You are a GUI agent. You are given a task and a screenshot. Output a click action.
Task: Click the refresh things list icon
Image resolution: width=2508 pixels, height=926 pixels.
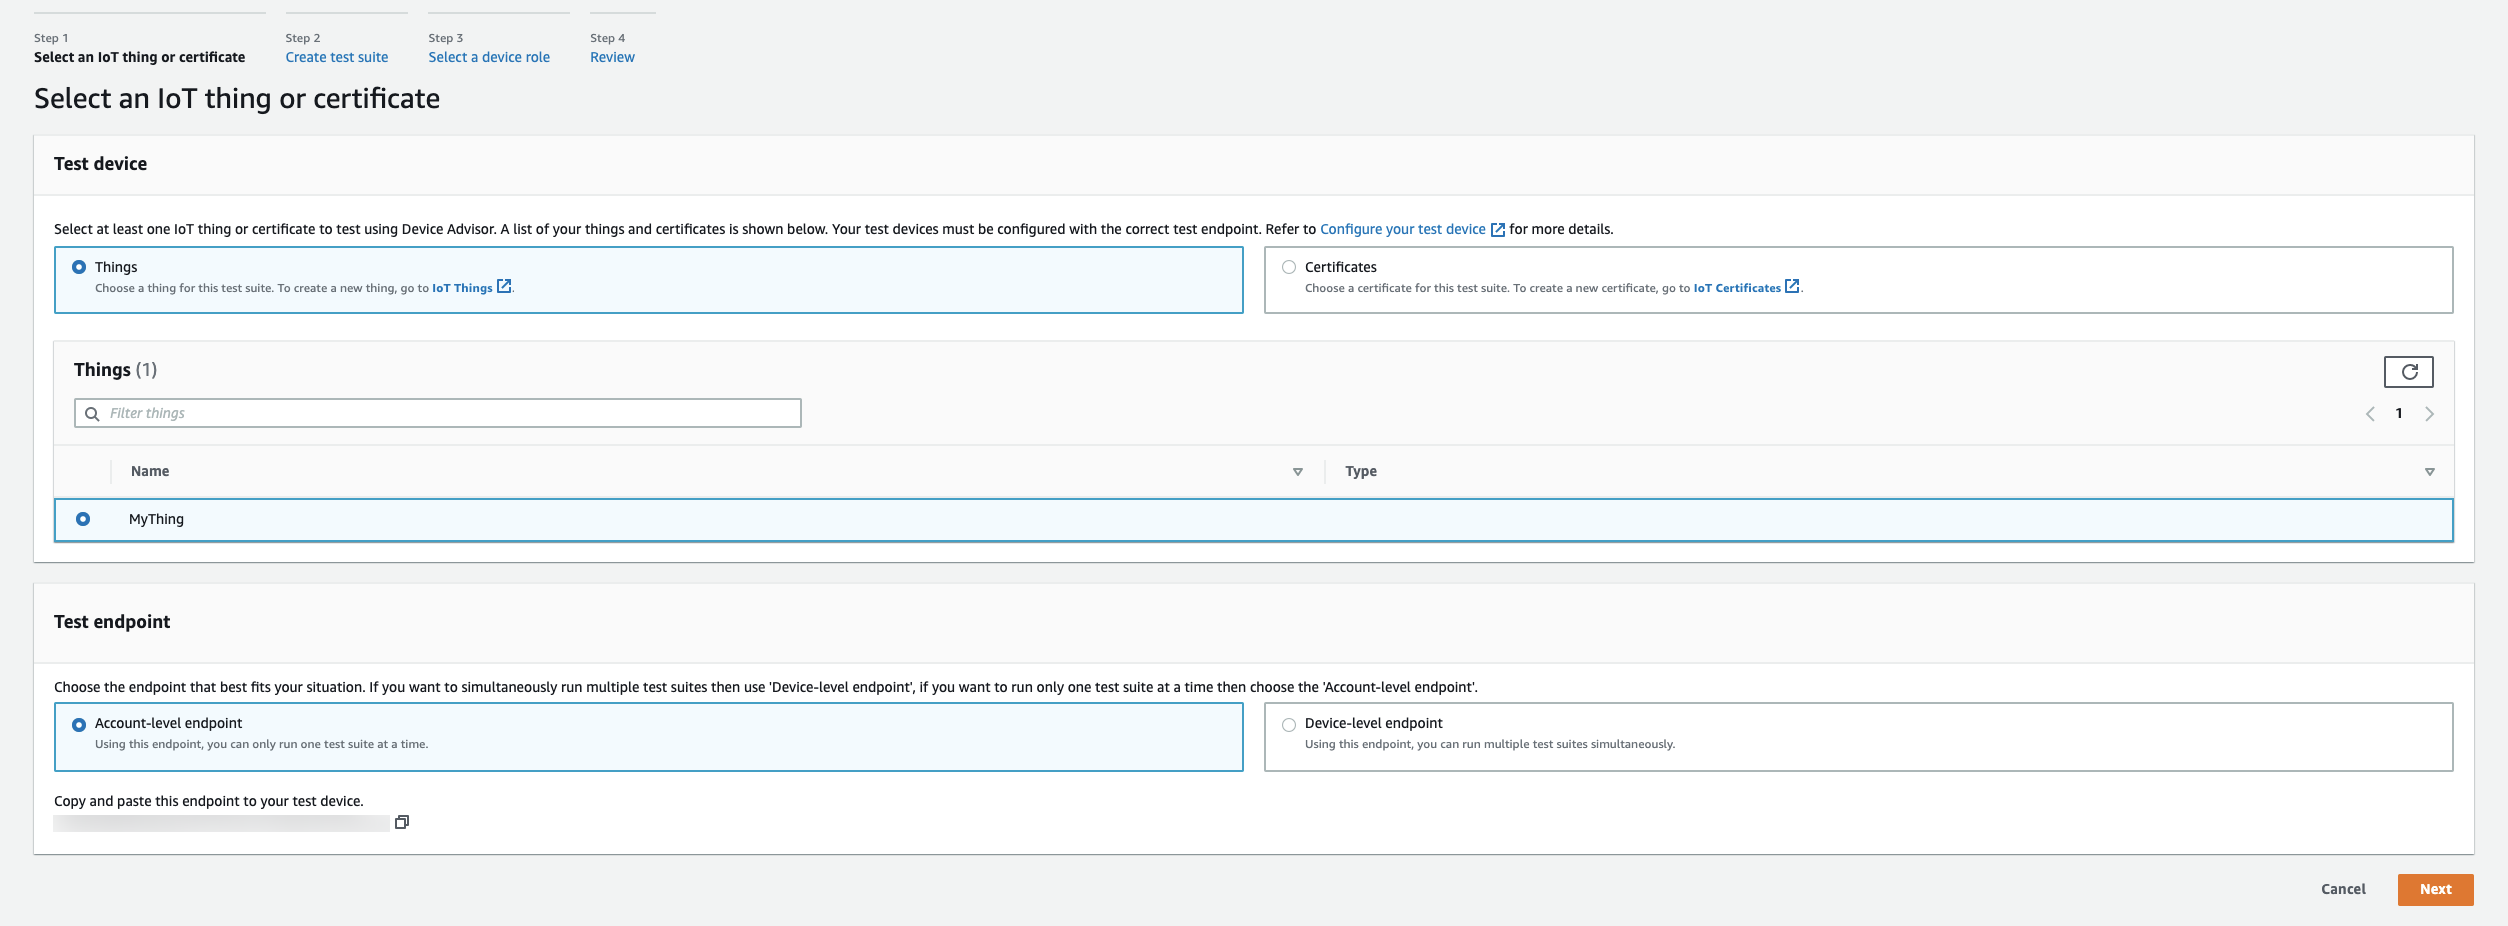(x=2408, y=372)
